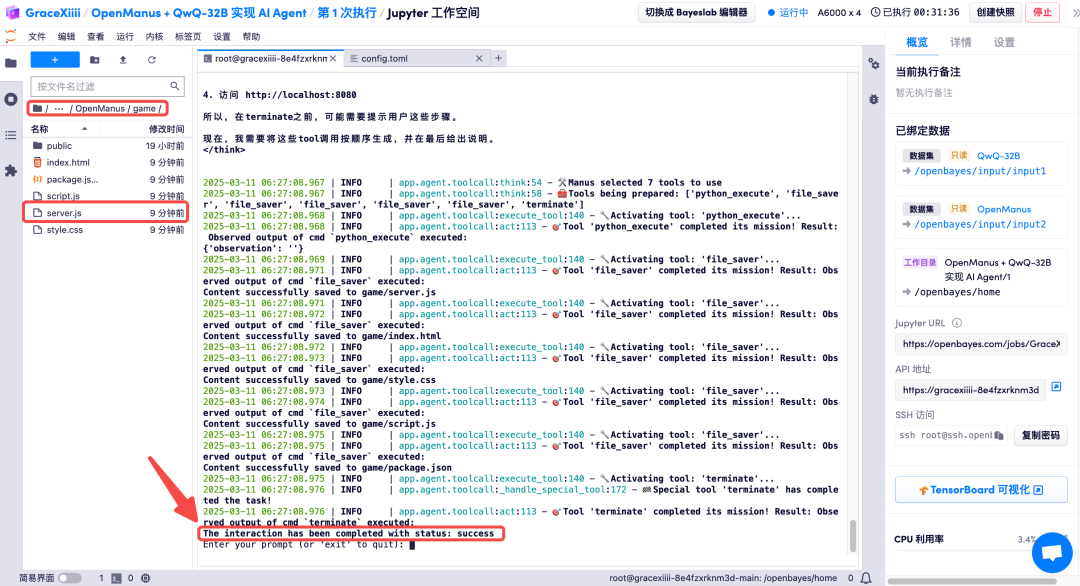Copy the SSH command icon

point(999,435)
